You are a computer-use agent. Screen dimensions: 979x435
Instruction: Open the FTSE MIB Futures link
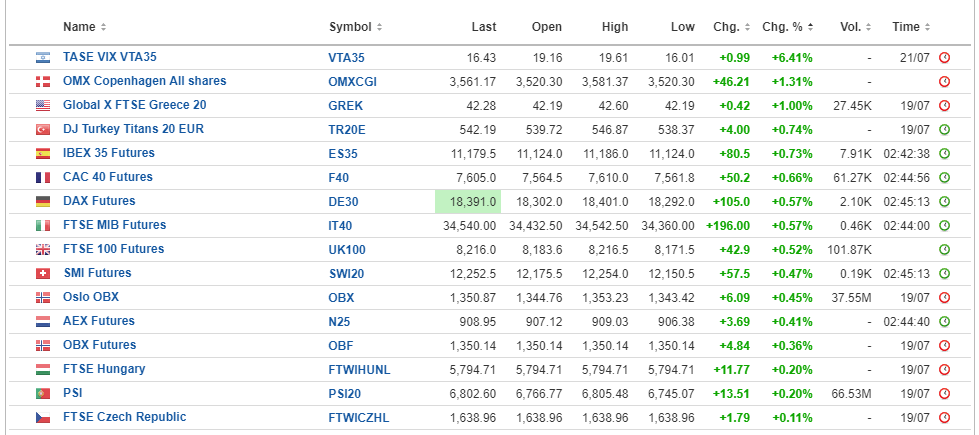point(114,225)
